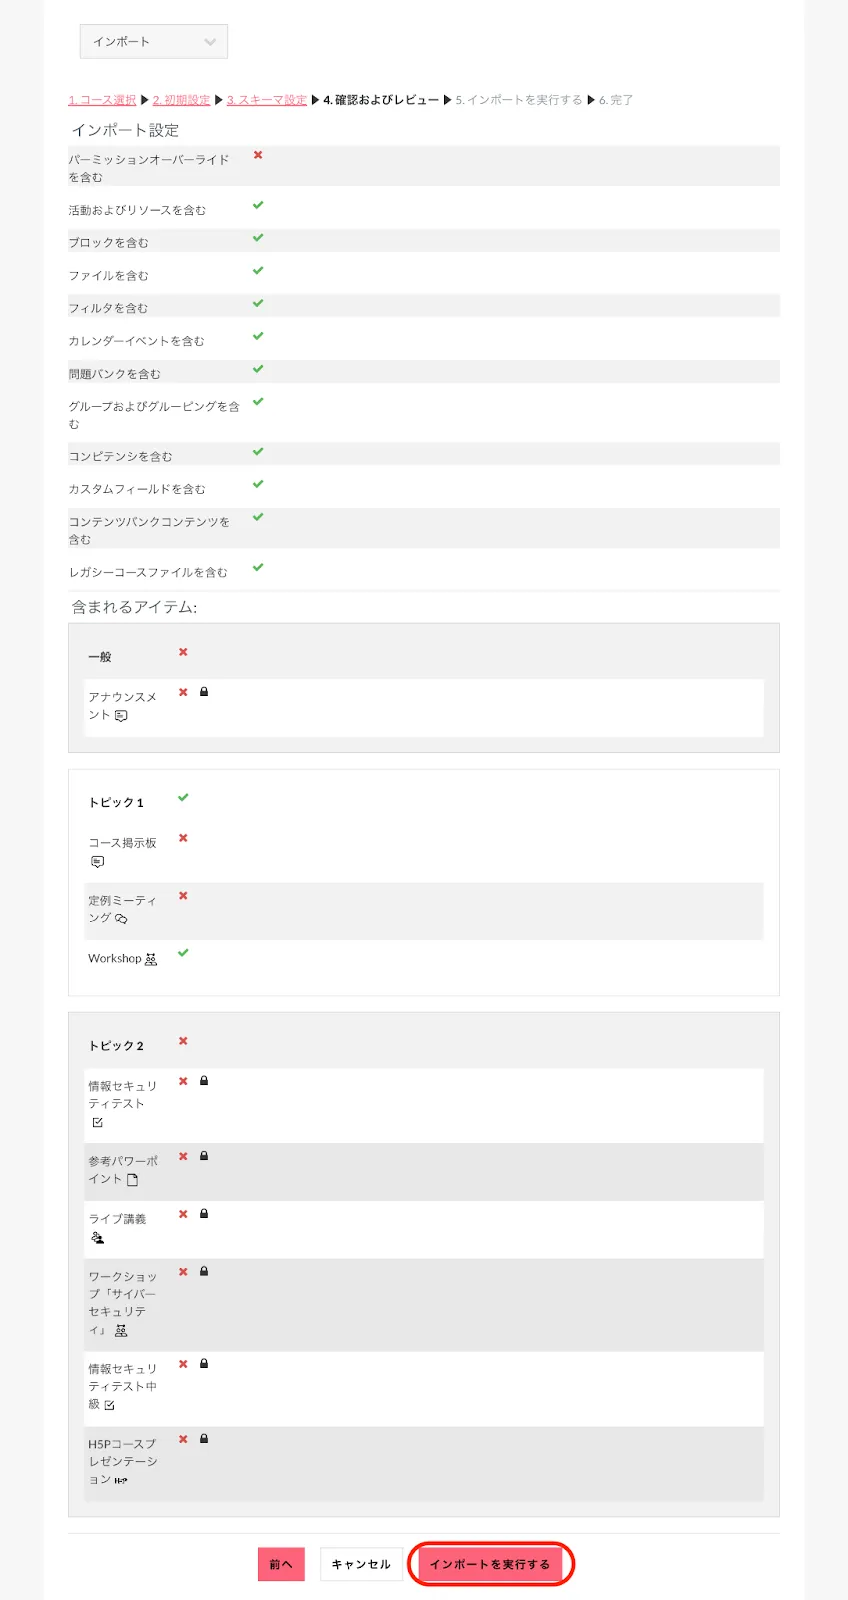Click the forum icon beside アナウンスメント
848x1600 pixels.
121,716
